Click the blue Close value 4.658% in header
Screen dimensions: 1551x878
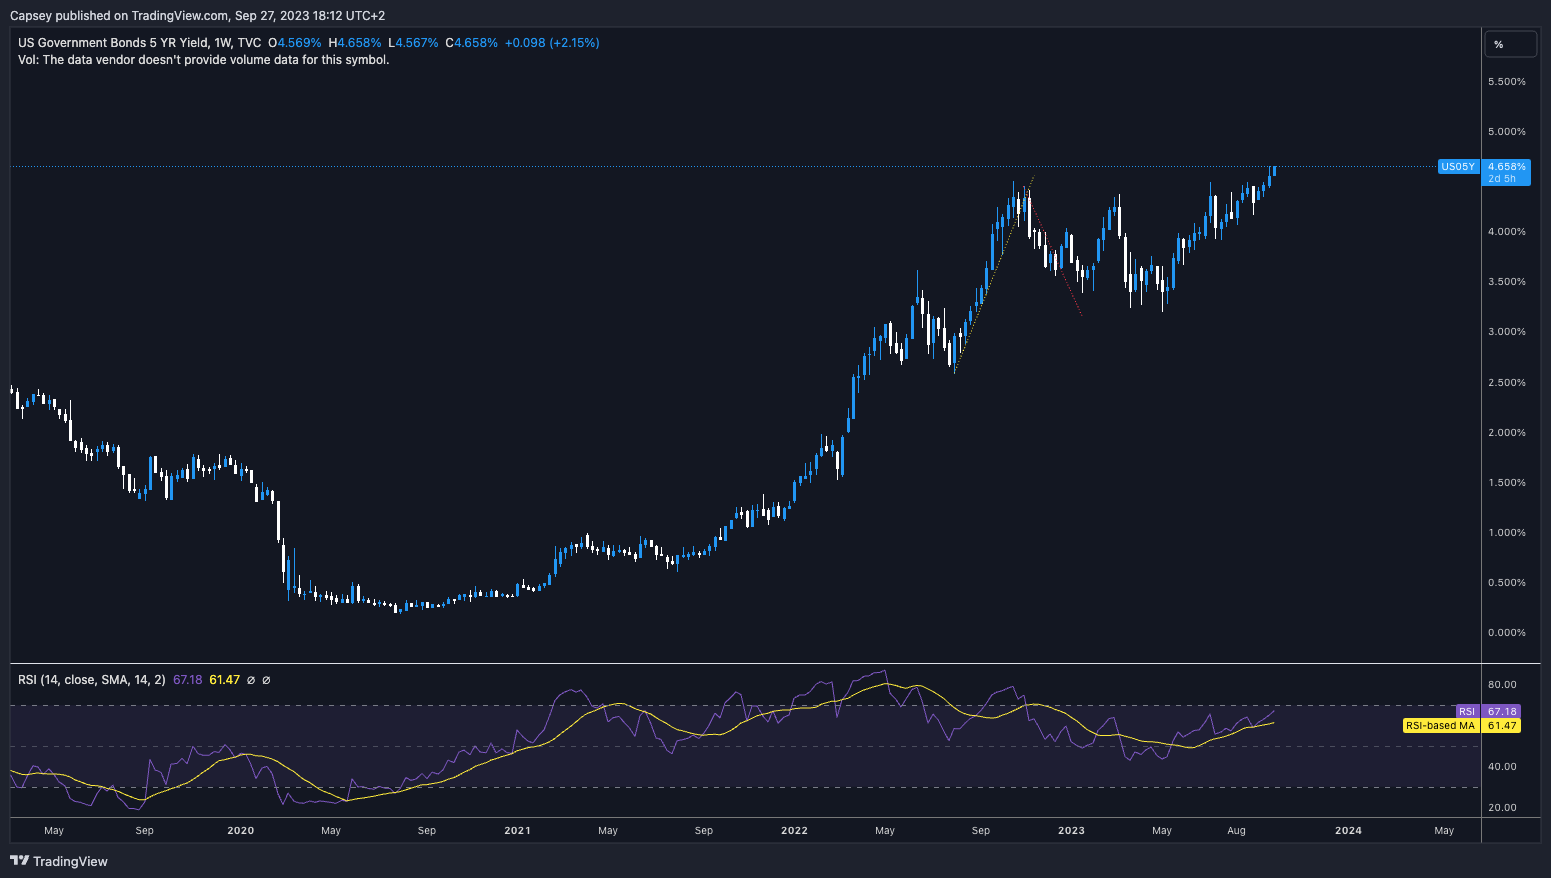(476, 43)
